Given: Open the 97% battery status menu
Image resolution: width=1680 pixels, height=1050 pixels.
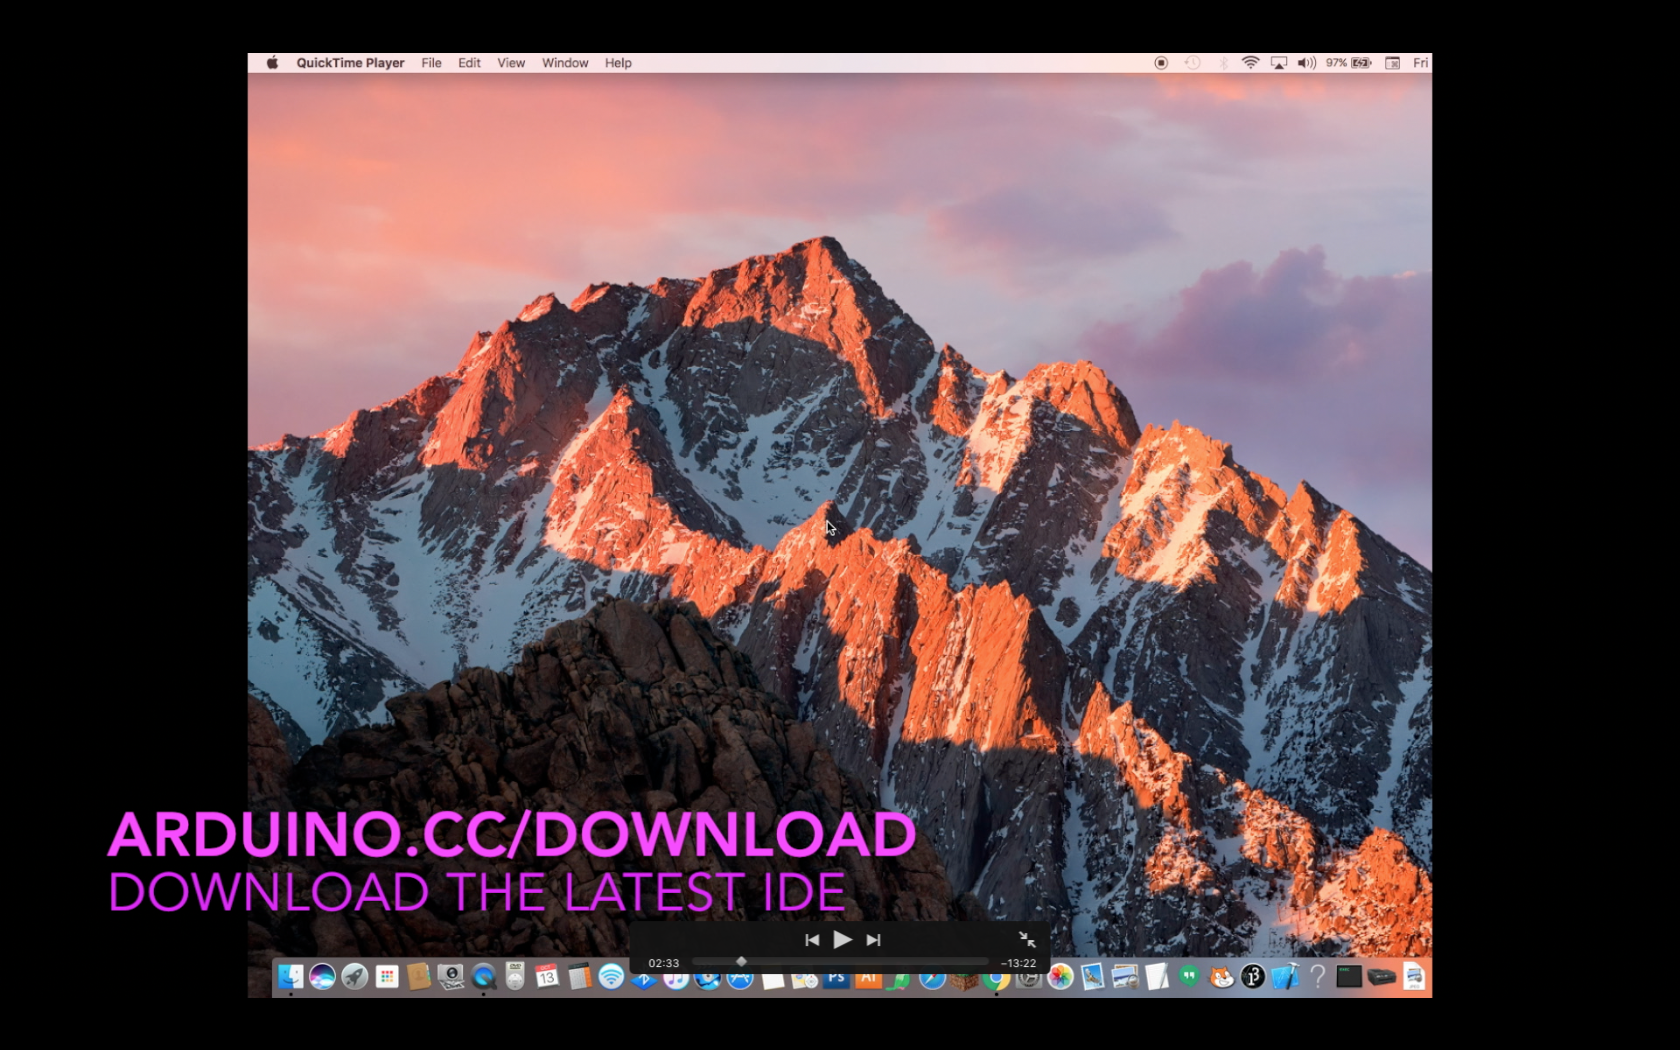Looking at the screenshot, I should (x=1348, y=63).
